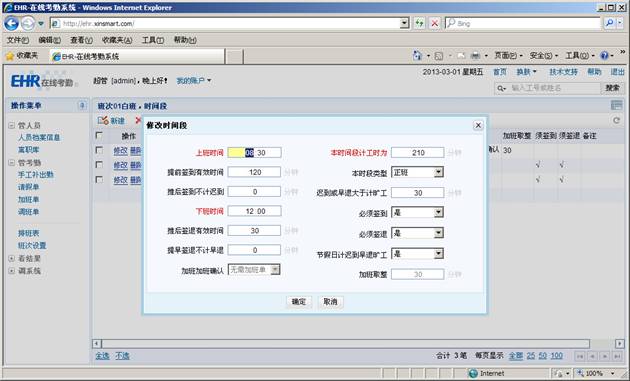Click the horizontal scrollbar left arrow
The height and width of the screenshot is (381, 630).
point(97,344)
